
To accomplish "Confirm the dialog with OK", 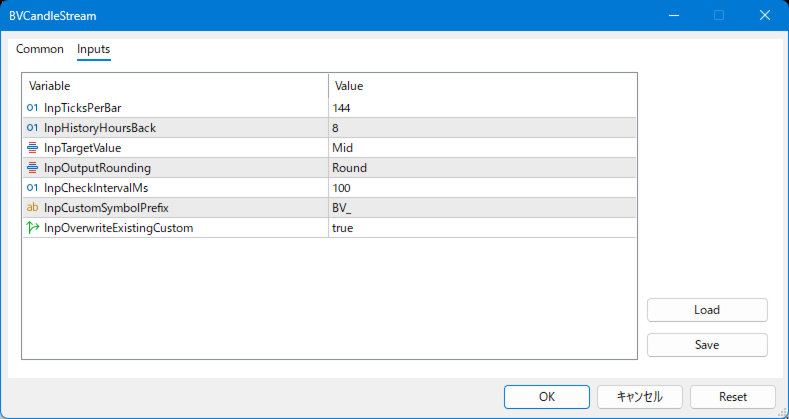I will tap(546, 396).
